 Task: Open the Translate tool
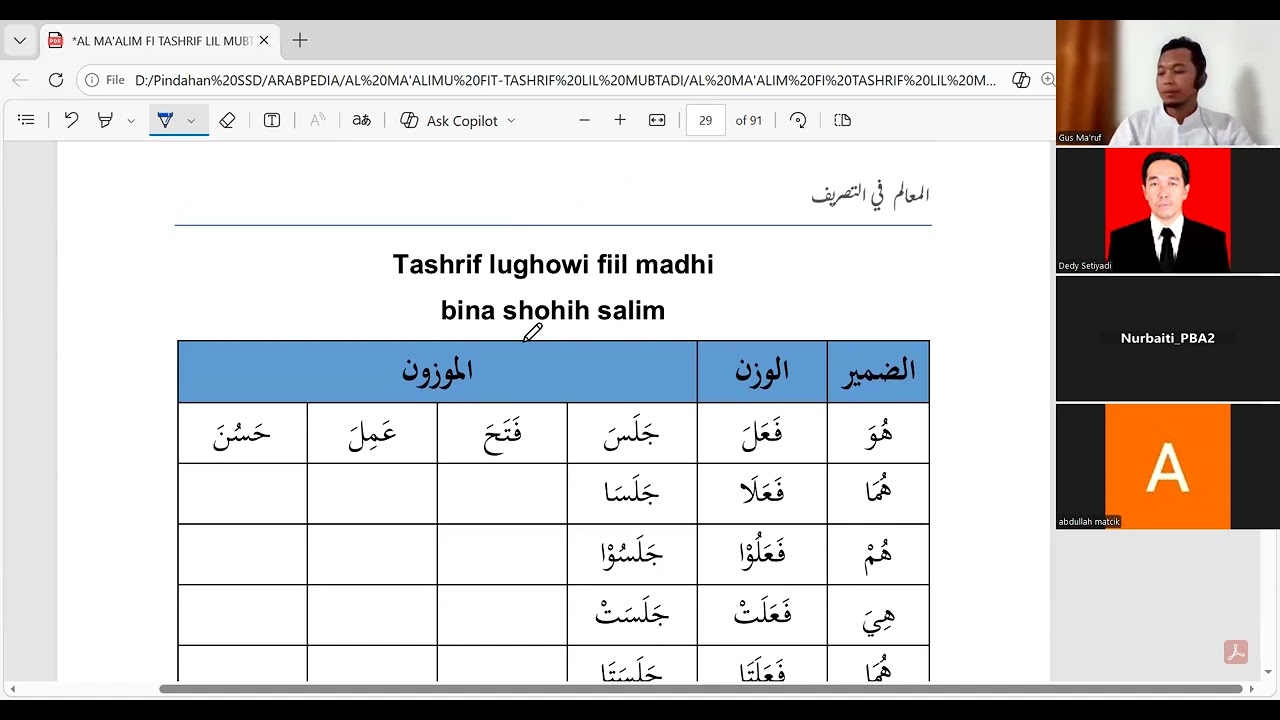pos(362,120)
